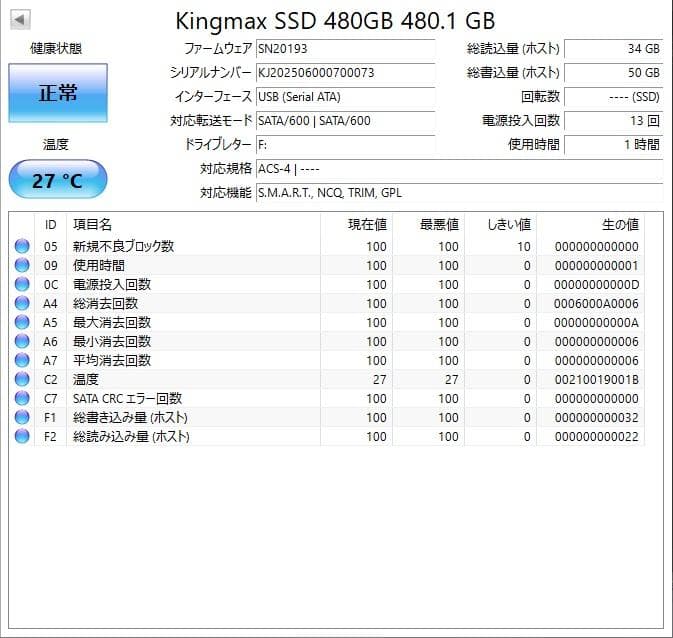Click status icon for 最大消去回数 row
Viewport: 673px width, 638px height.
pos(22,322)
